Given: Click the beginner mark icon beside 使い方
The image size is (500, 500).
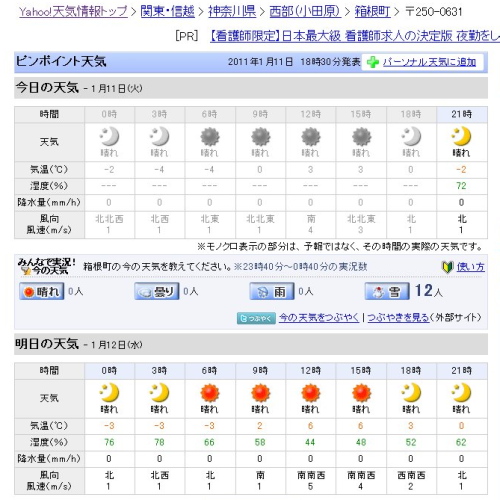Looking at the screenshot, I should (447, 267).
